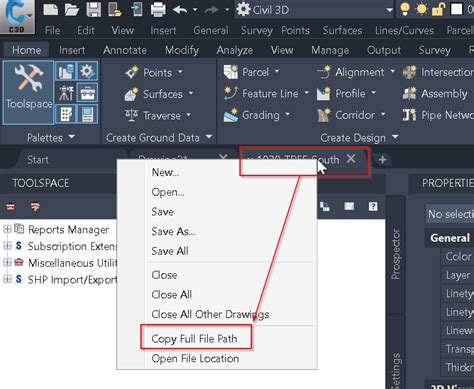Choose Save As... in the context menu
The width and height of the screenshot is (474, 389).
(173, 231)
